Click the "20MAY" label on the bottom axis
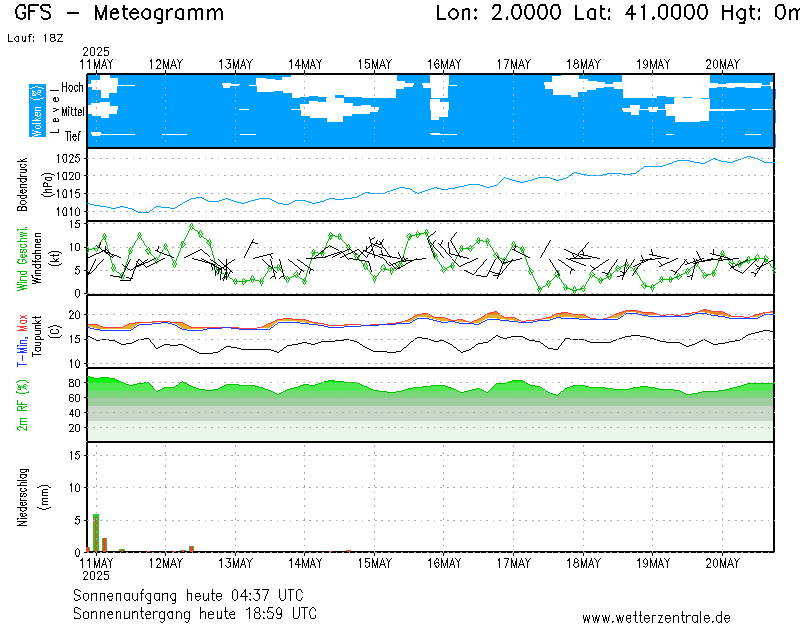This screenshot has height=625, width=800. [722, 564]
